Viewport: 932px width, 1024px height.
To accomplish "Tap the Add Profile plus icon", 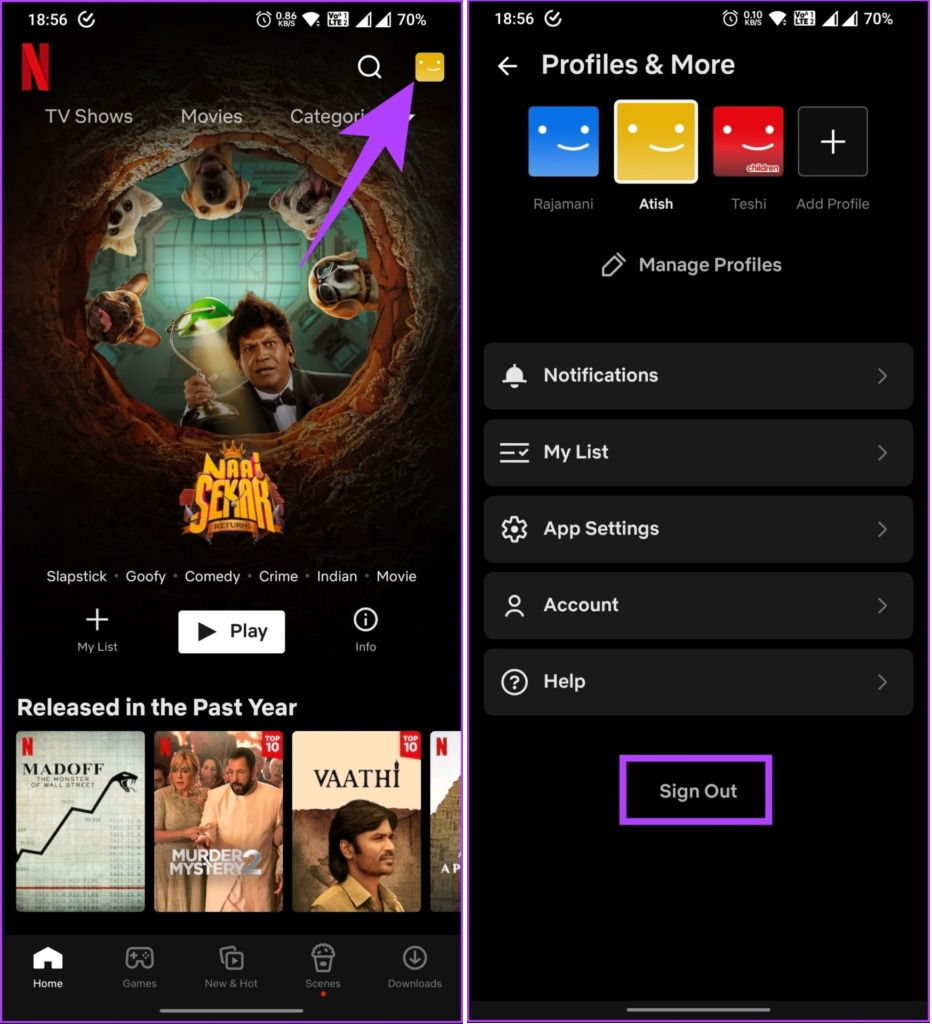I will pos(833,142).
